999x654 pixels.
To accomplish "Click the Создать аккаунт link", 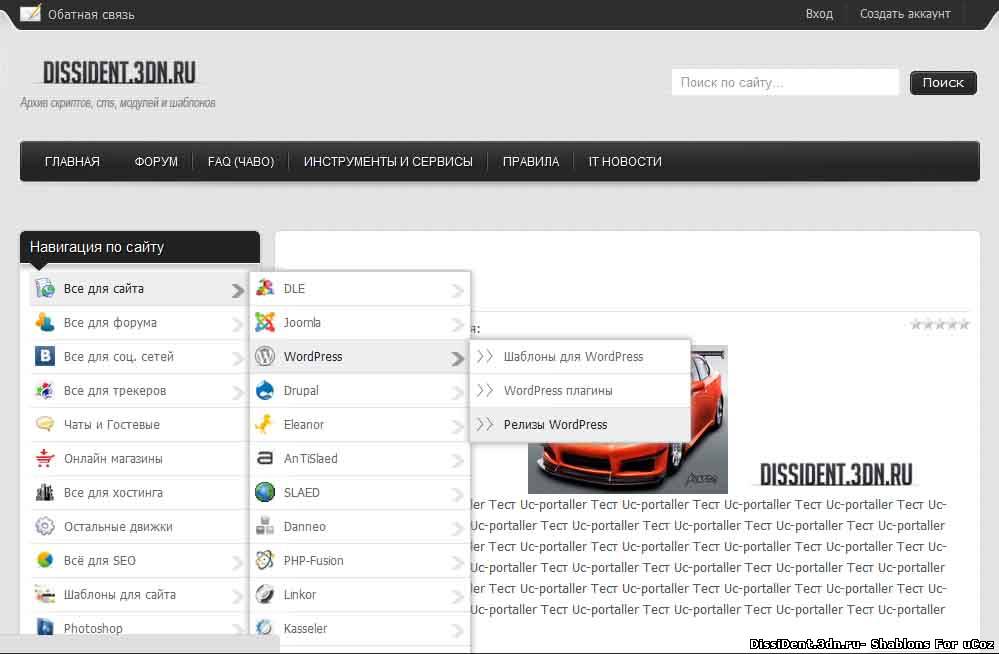I will tap(905, 13).
